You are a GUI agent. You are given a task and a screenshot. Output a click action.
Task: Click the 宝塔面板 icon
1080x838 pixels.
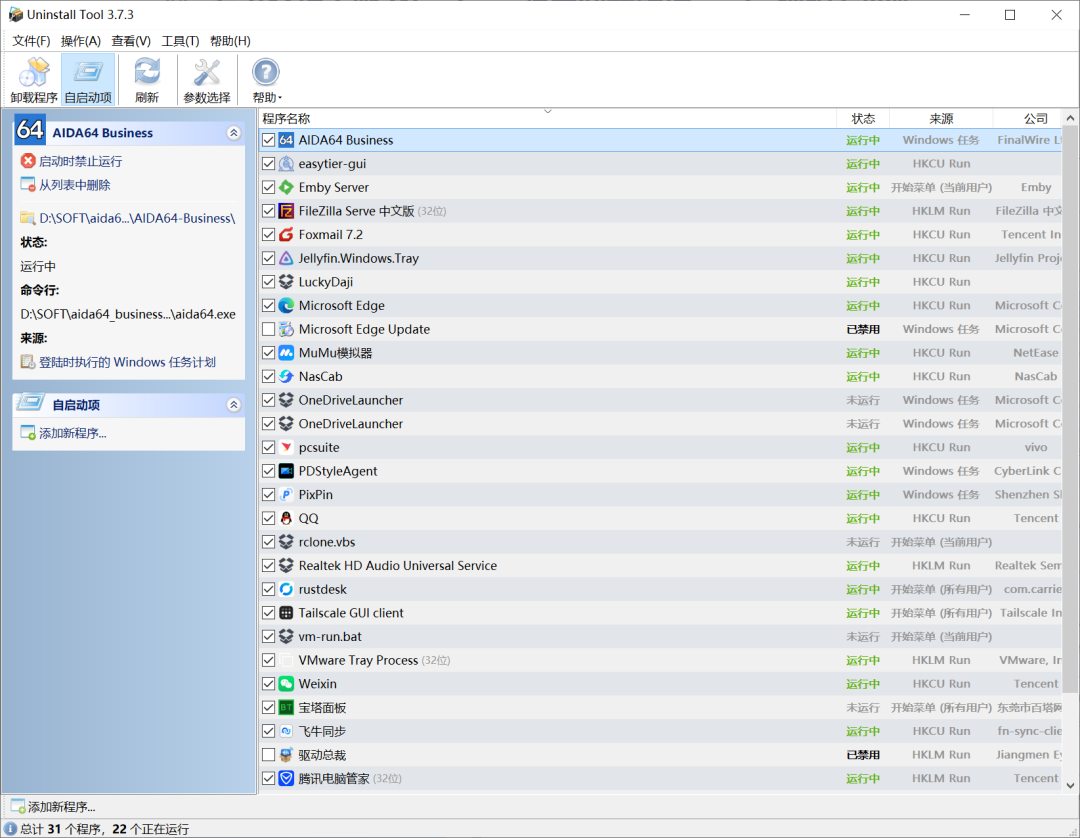coord(286,708)
